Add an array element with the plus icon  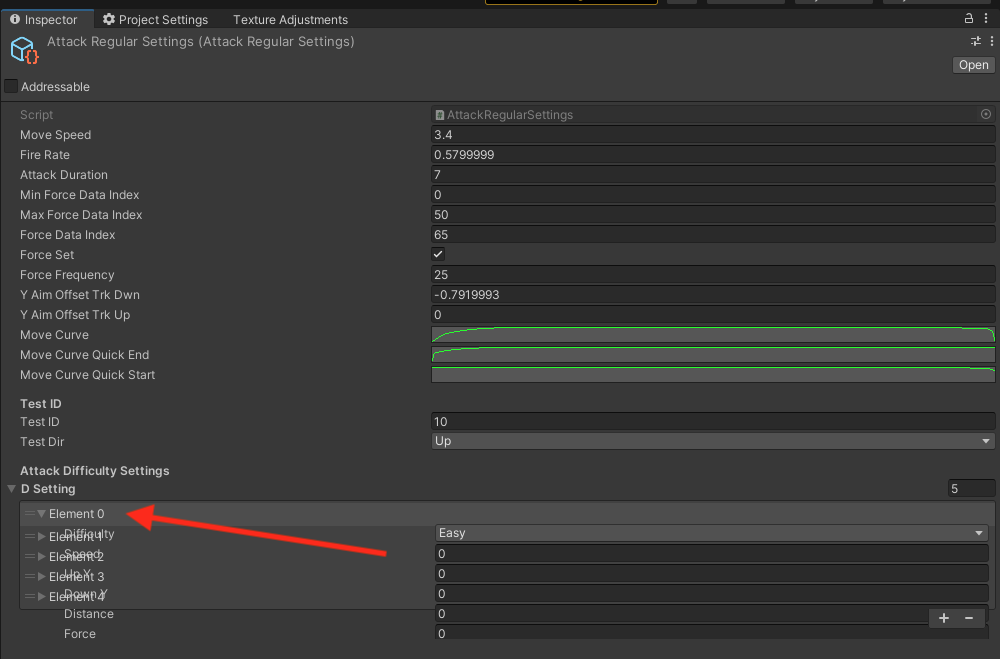(x=943, y=618)
